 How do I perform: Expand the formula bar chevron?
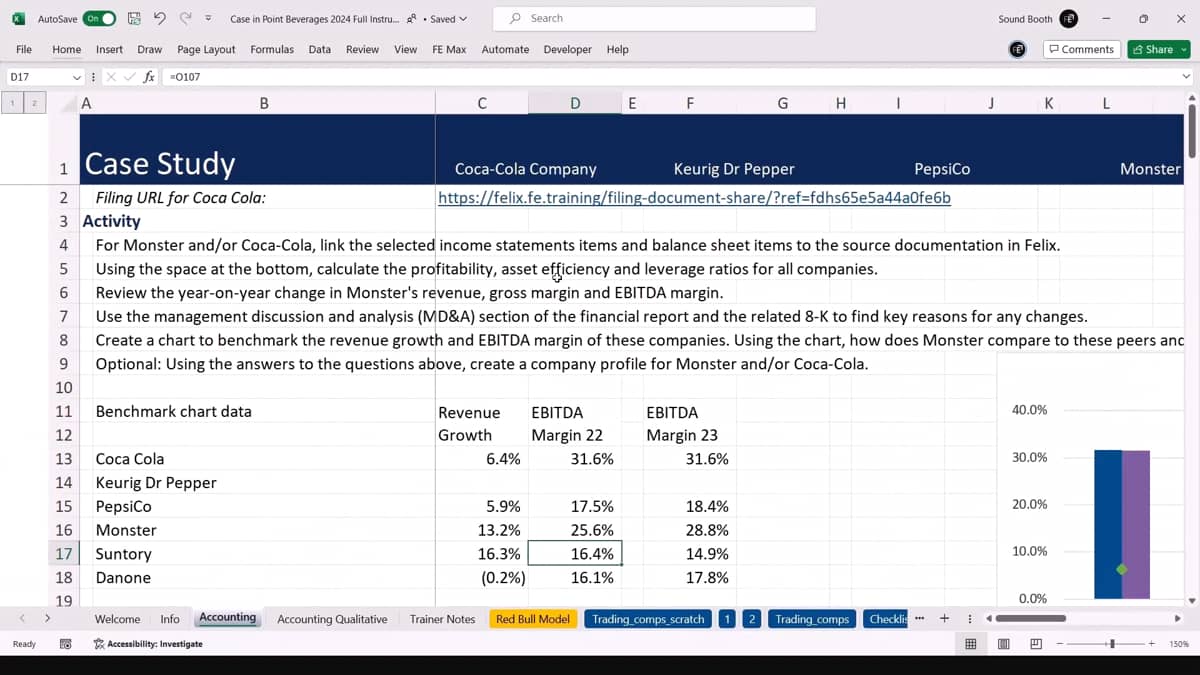coord(1187,77)
